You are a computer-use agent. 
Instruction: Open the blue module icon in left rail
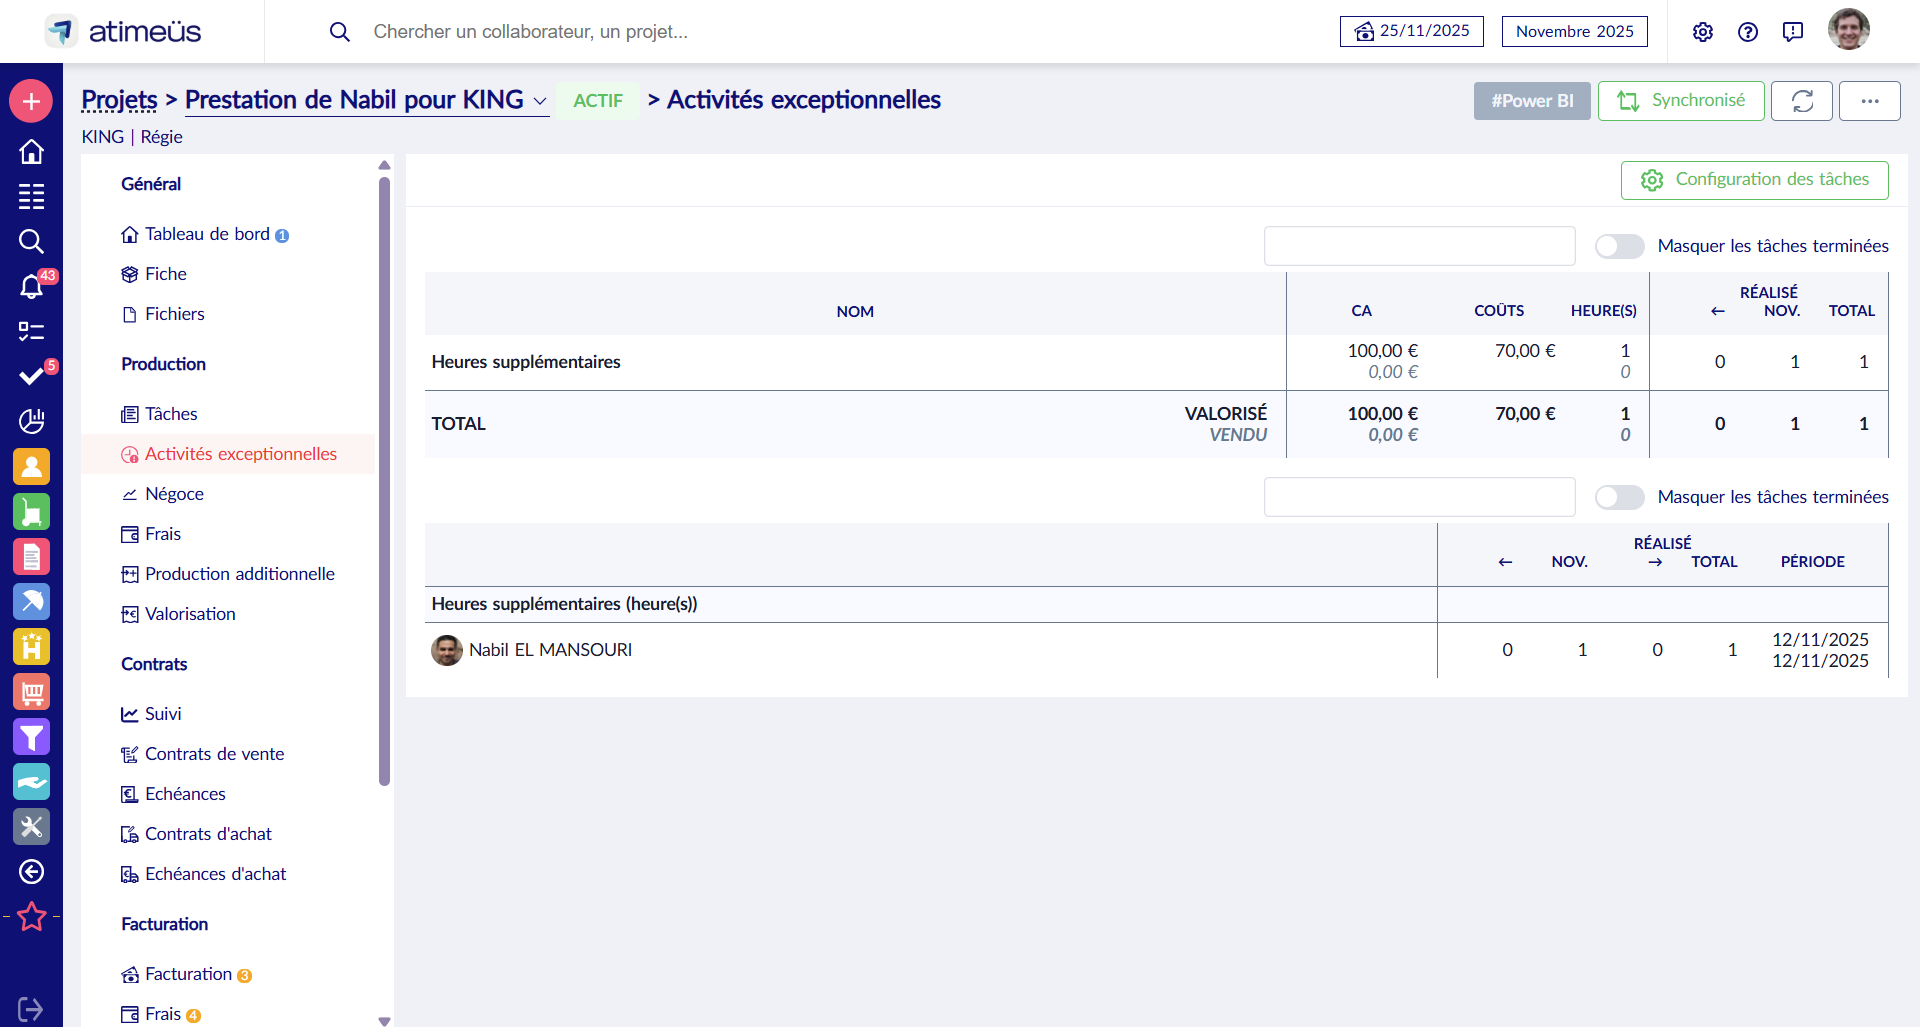31,601
